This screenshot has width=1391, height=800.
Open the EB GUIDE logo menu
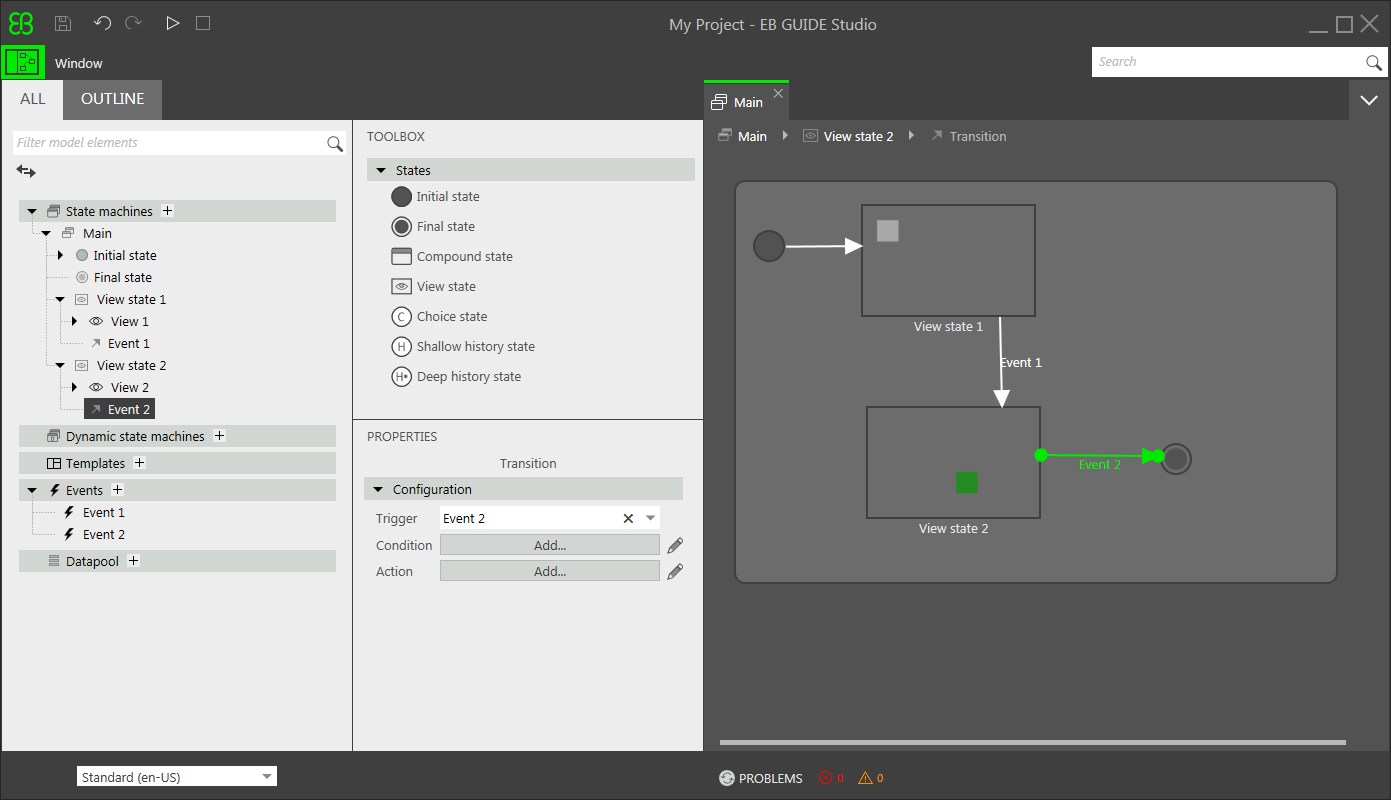21,23
